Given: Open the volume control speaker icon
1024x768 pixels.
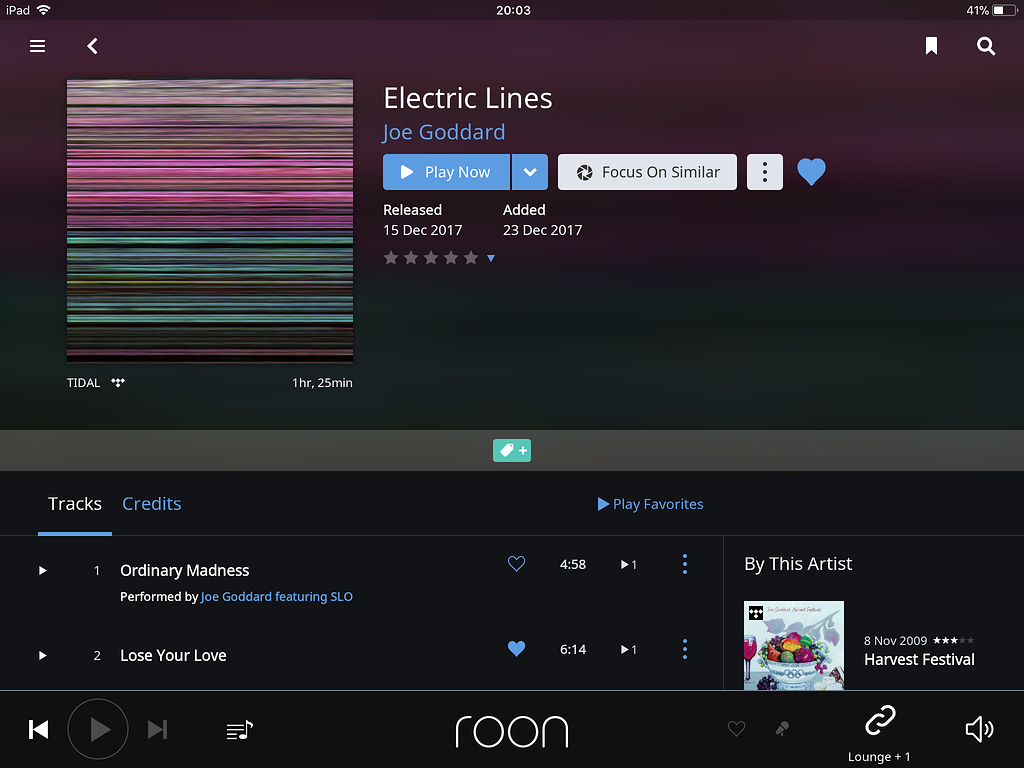Looking at the screenshot, I should [x=979, y=729].
